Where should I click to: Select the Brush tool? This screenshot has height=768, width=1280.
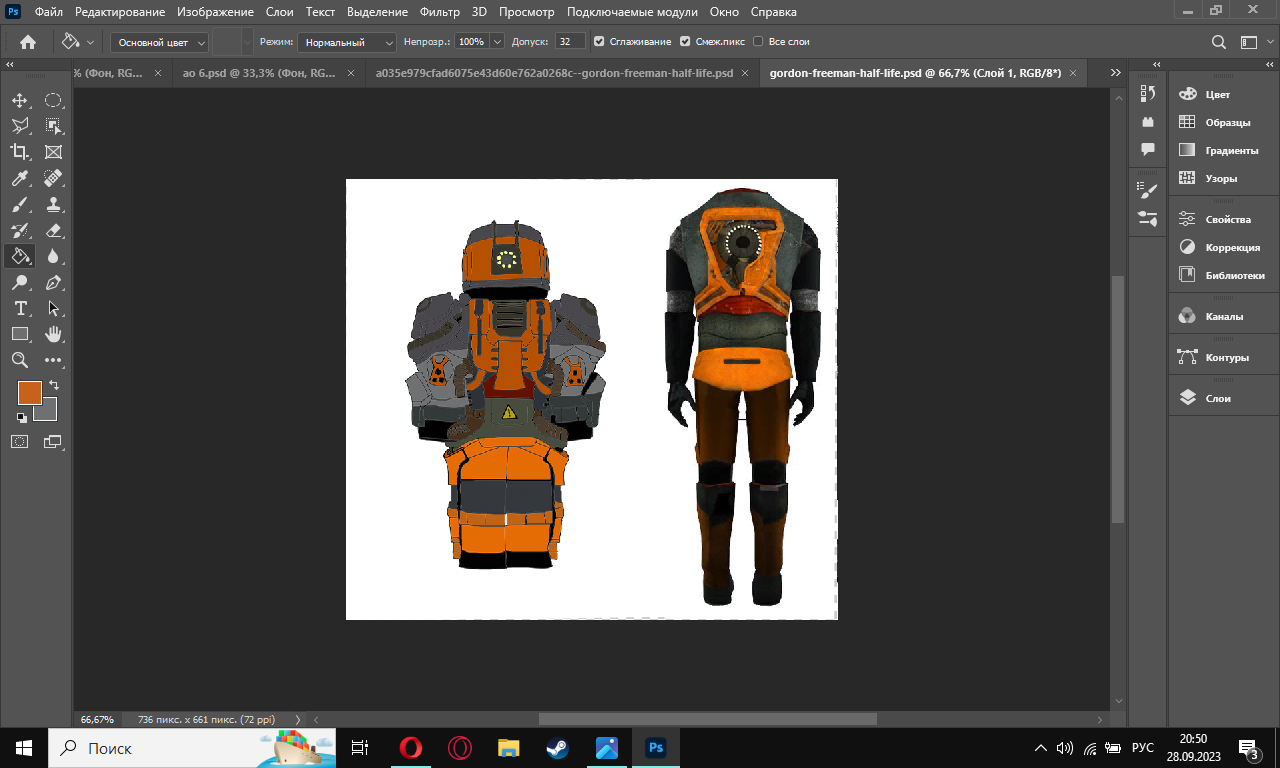(x=19, y=204)
